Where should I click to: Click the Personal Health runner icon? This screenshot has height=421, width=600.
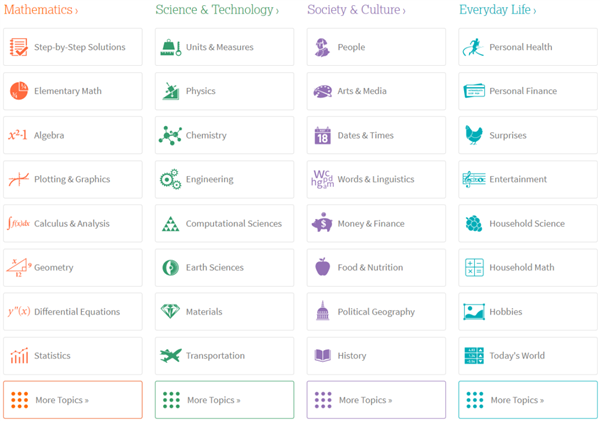pos(474,47)
